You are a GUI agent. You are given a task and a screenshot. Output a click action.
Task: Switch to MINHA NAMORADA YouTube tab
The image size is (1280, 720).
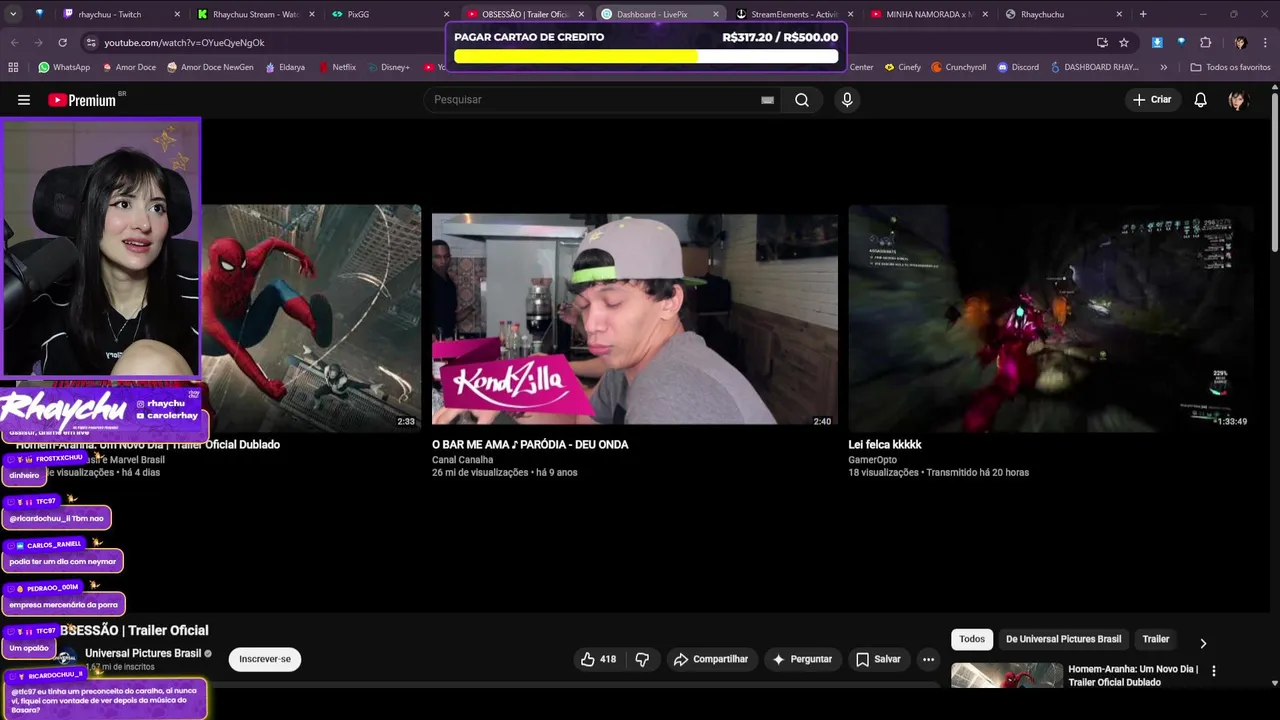(x=929, y=14)
